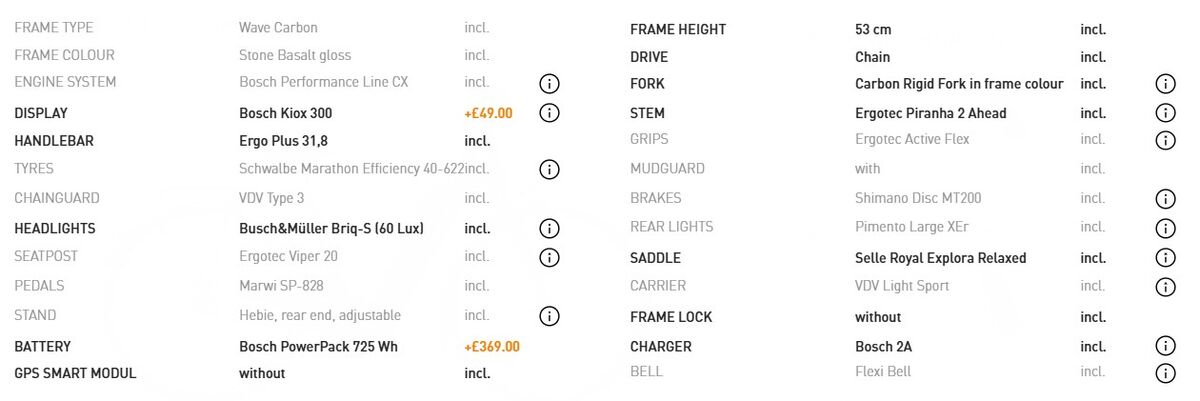Click info icon for Stand row
This screenshot has height=401, width=1200.
pos(549,316)
